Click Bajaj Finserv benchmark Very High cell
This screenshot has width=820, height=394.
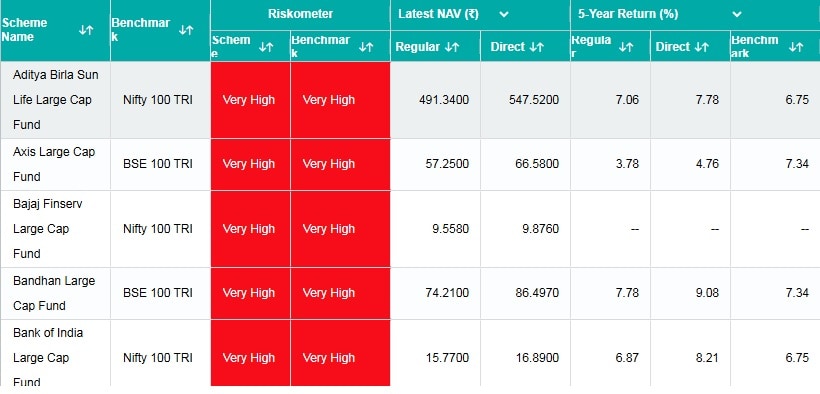340,229
